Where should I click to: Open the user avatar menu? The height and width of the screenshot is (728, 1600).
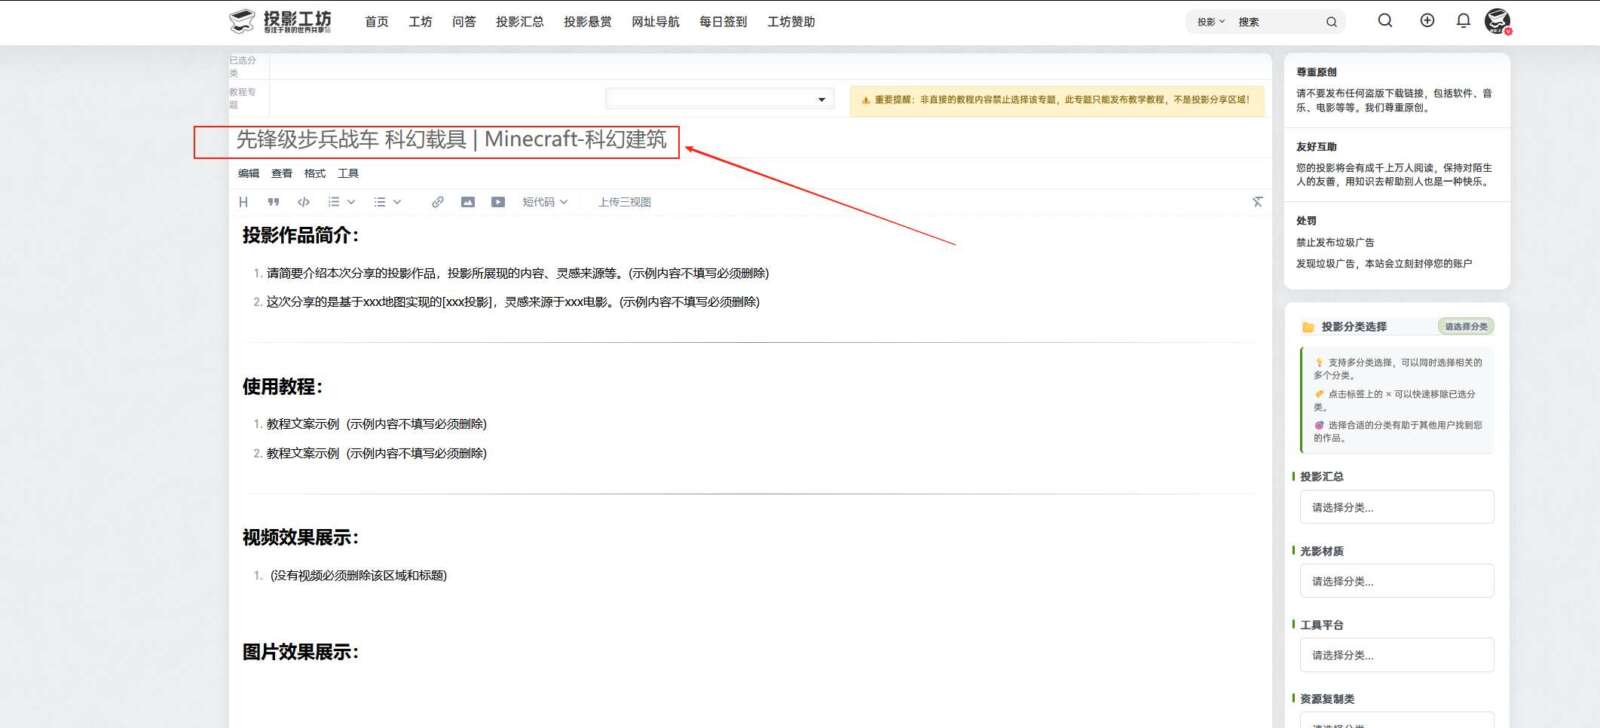tap(1497, 21)
